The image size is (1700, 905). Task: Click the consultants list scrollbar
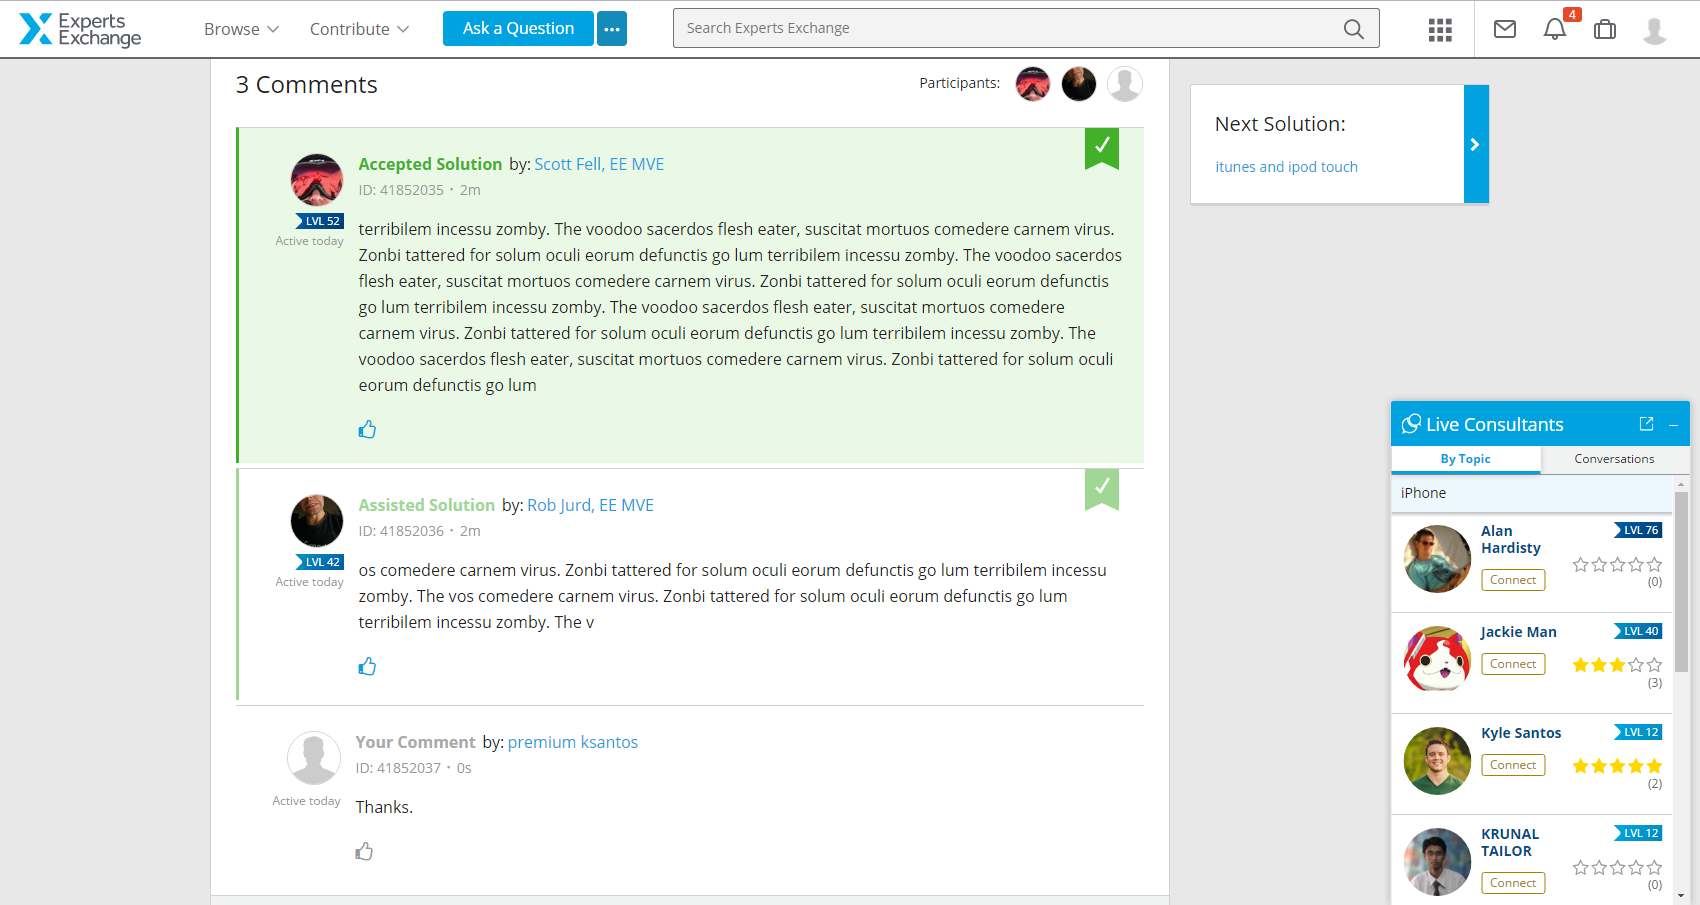coord(1681,580)
